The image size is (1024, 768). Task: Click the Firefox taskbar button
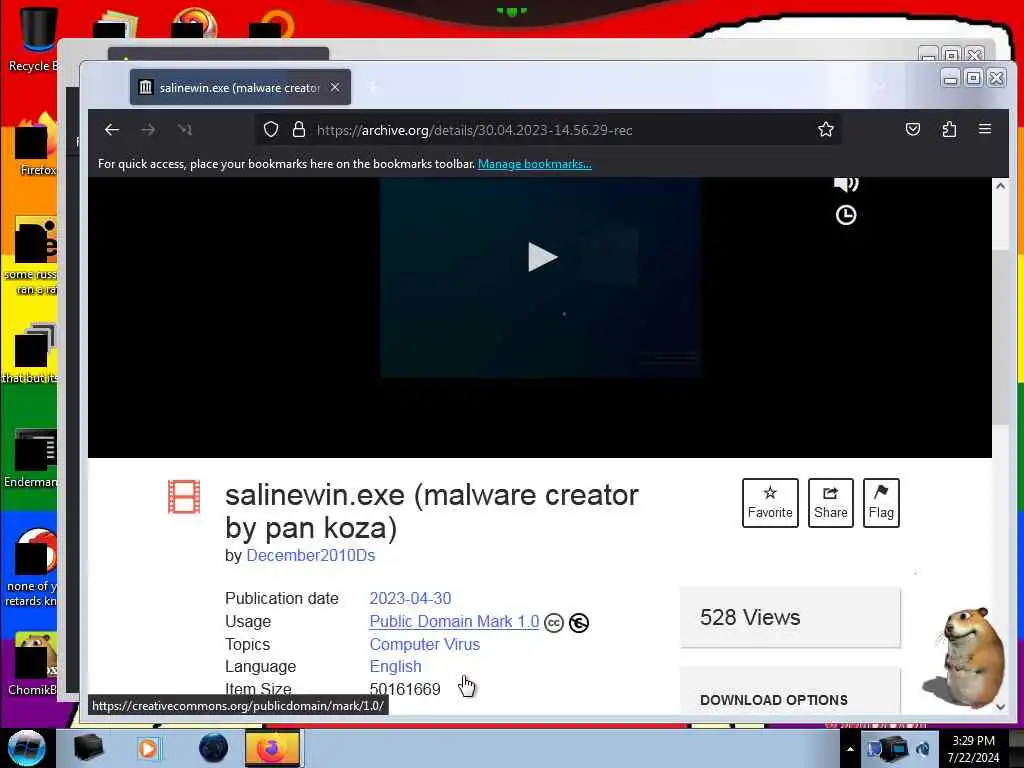coord(272,748)
